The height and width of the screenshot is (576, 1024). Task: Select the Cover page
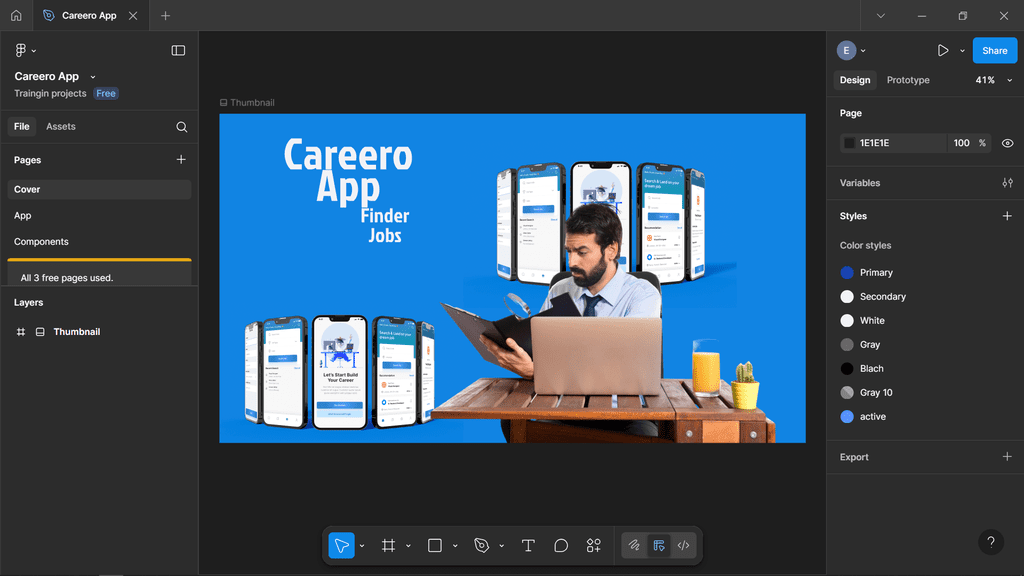[99, 189]
